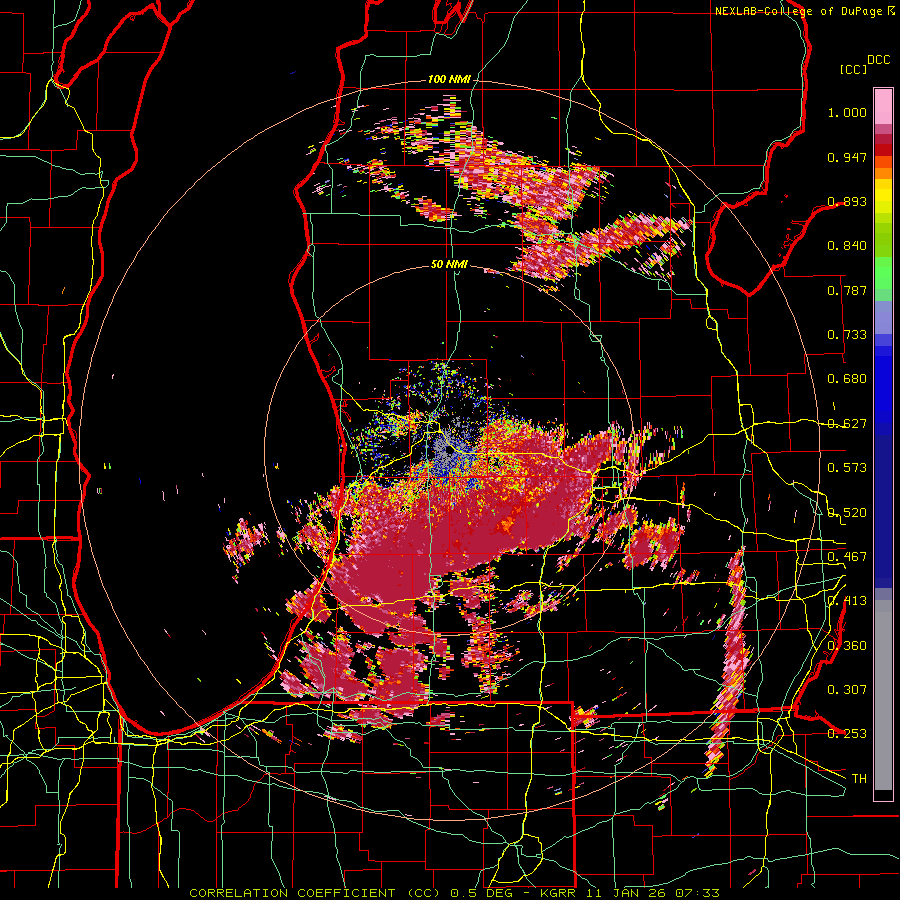Click the 0.680 color scale label
Viewport: 900px width, 900px height.
point(847,379)
